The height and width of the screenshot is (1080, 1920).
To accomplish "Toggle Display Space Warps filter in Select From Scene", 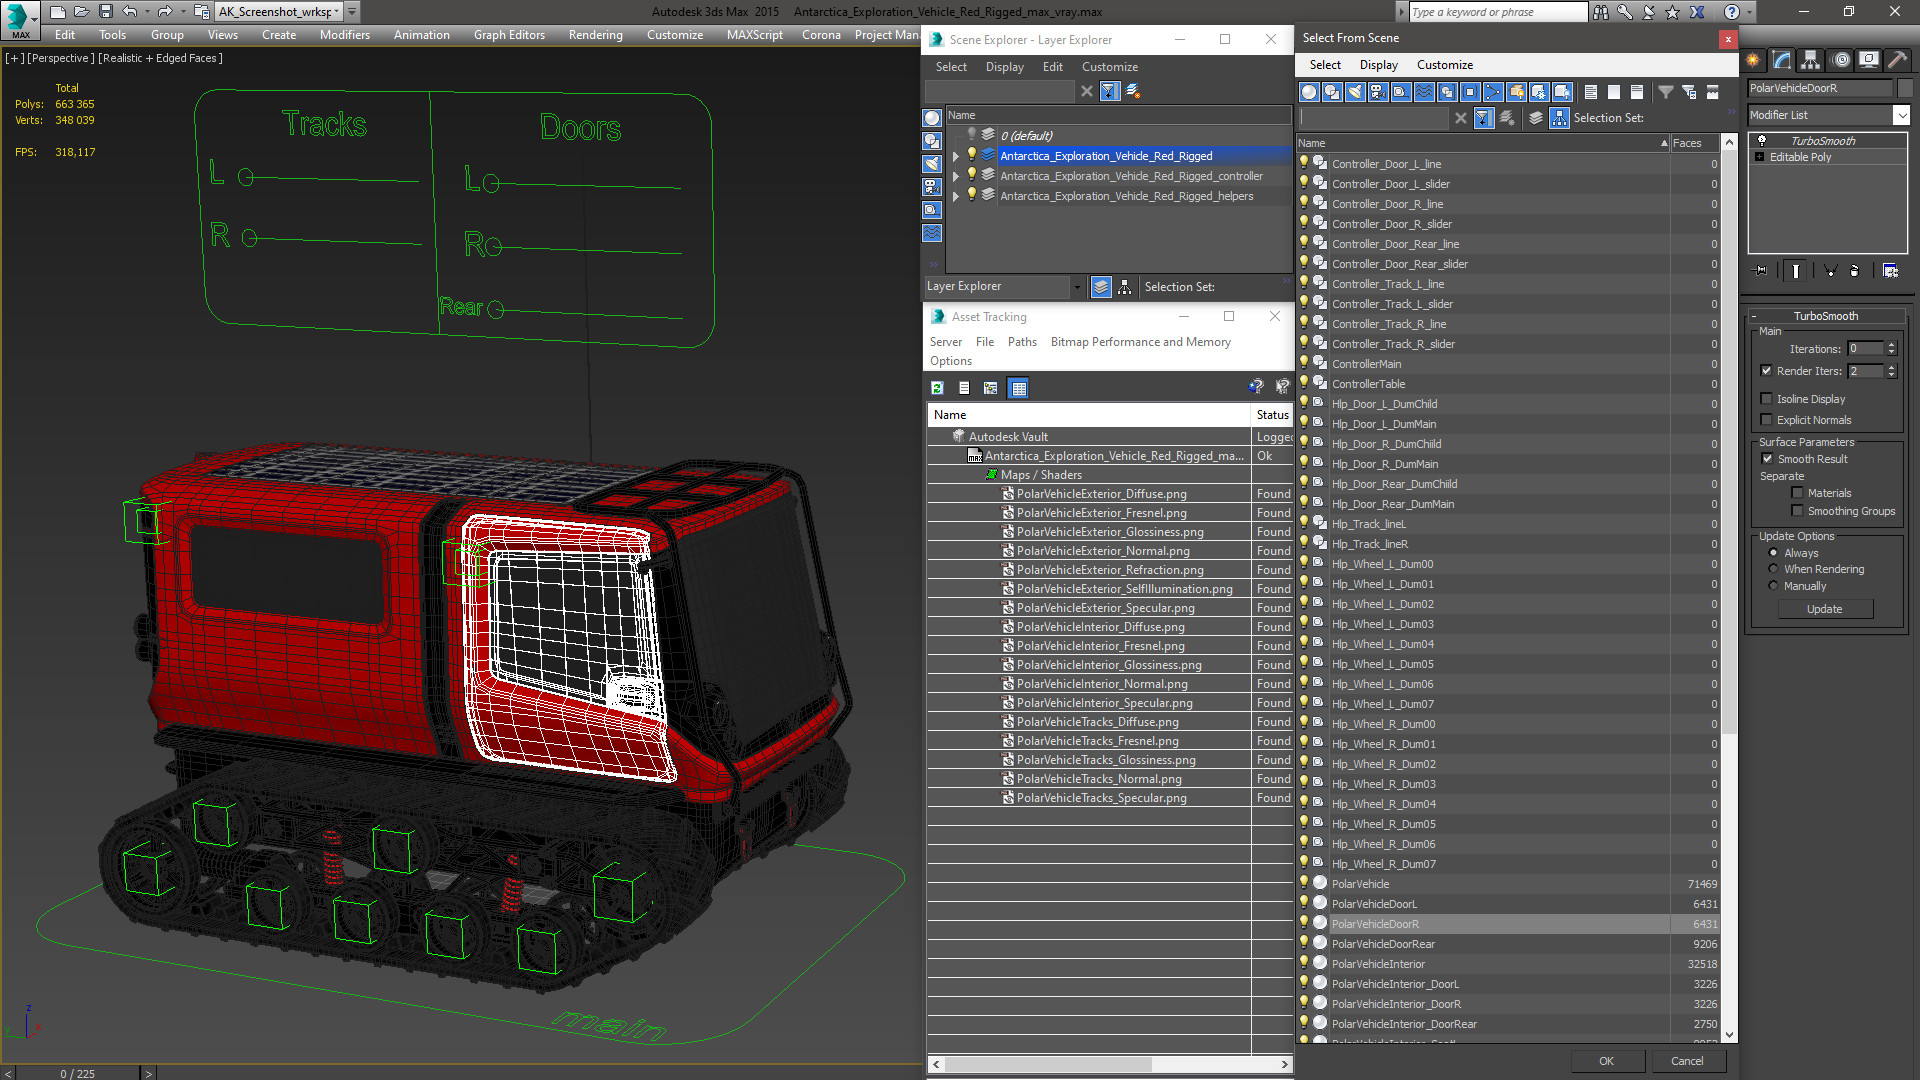I will [1424, 92].
